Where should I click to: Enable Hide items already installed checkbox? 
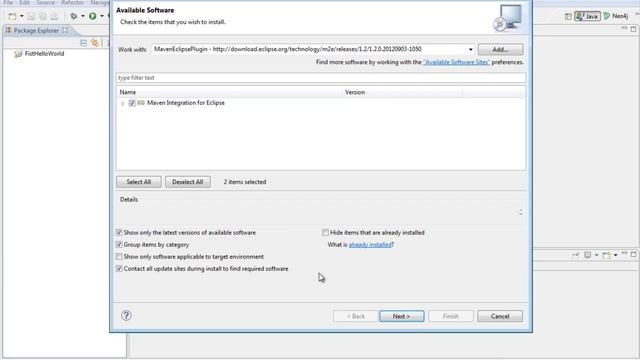tap(325, 232)
